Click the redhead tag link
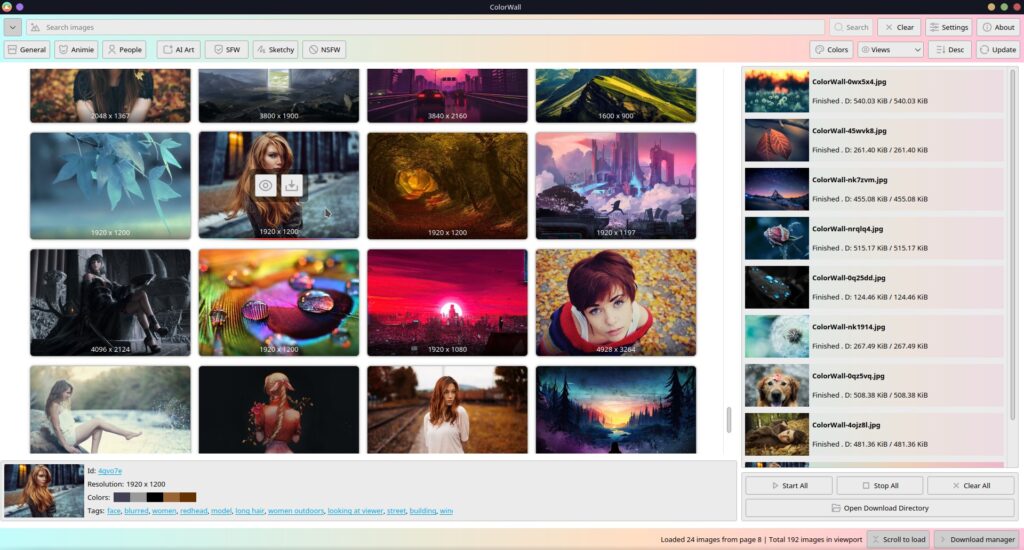Viewport: 1024px width, 550px height. [193, 511]
